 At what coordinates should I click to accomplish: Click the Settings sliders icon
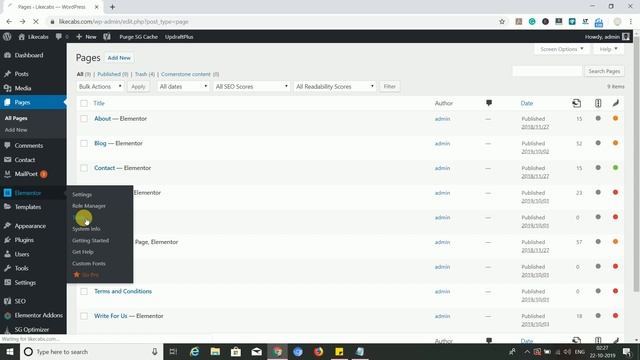pyautogui.click(x=7, y=282)
